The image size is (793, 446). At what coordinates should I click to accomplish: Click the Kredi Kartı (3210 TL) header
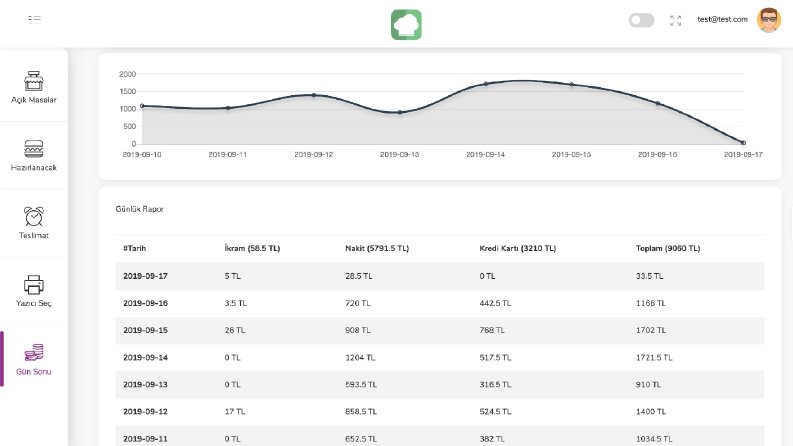coord(517,248)
